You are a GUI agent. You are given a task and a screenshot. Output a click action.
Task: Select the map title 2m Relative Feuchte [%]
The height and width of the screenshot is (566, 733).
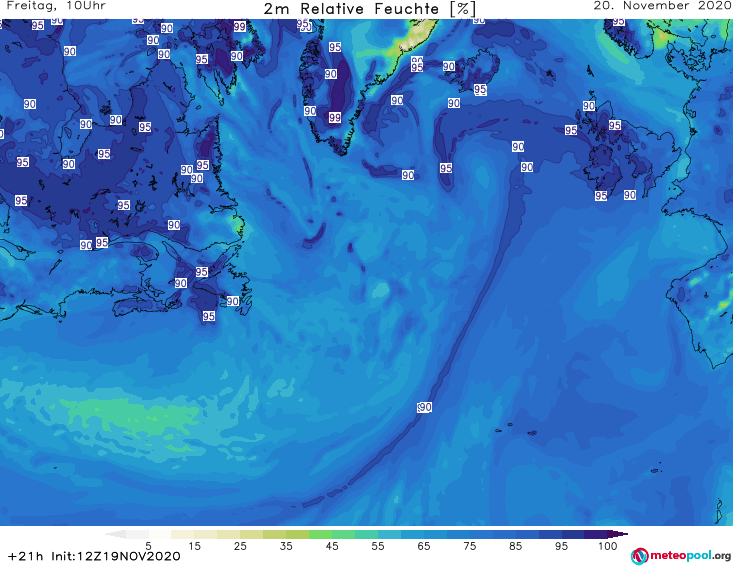[x=370, y=9]
